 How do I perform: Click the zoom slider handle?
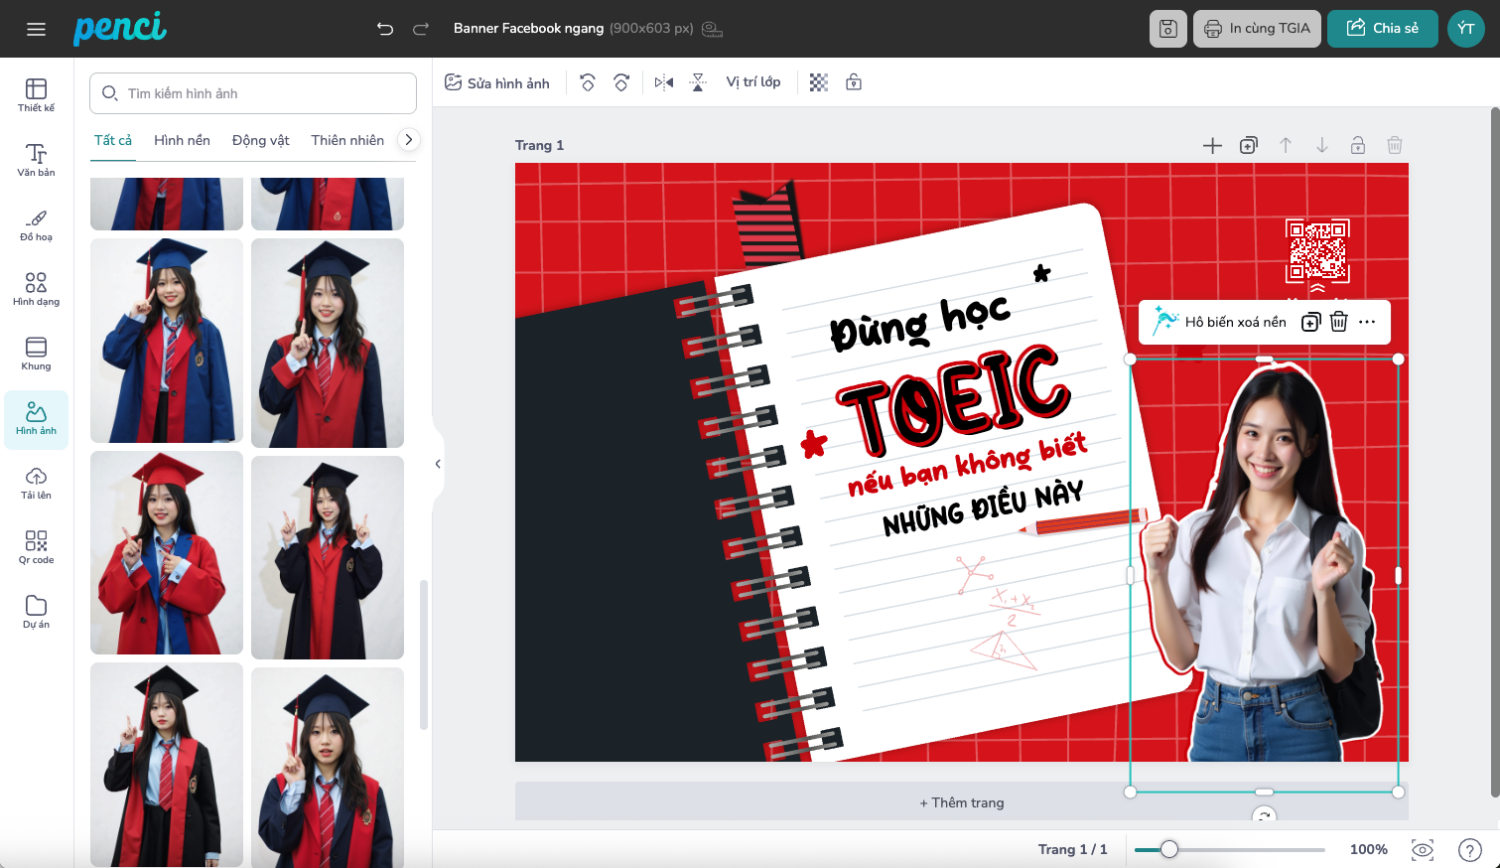pyautogui.click(x=1168, y=849)
